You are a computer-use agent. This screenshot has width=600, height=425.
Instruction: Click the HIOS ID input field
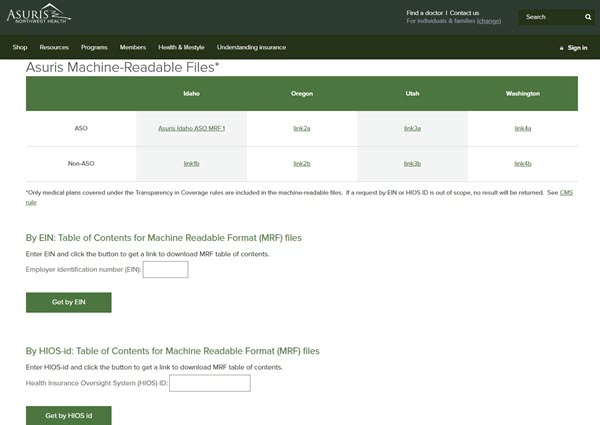210,383
